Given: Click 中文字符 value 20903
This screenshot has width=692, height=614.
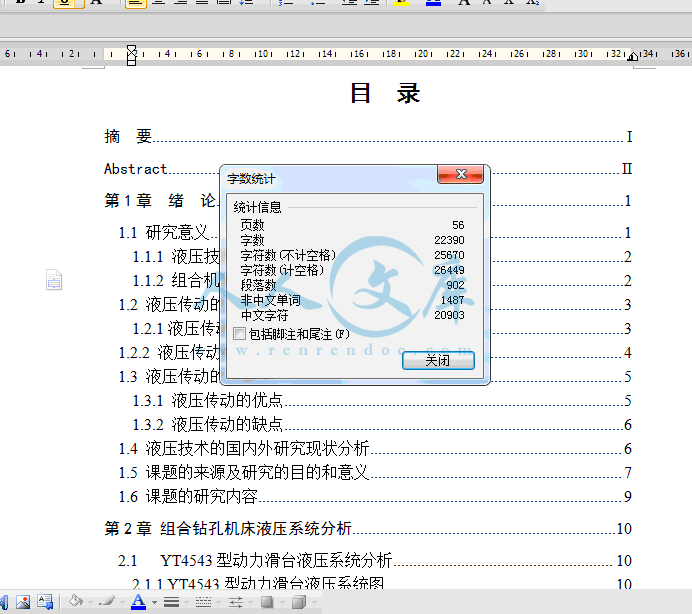Looking at the screenshot, I should [x=449, y=315].
